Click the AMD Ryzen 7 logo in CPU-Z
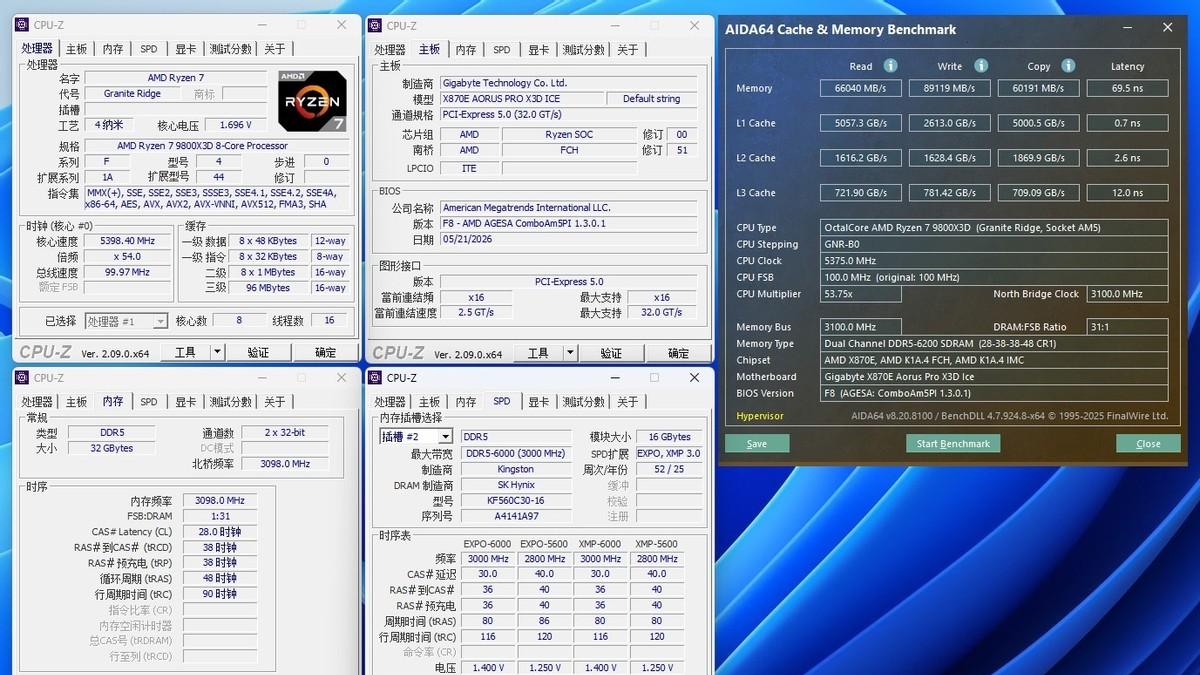Screen dimensions: 1200x675 tap(313, 102)
